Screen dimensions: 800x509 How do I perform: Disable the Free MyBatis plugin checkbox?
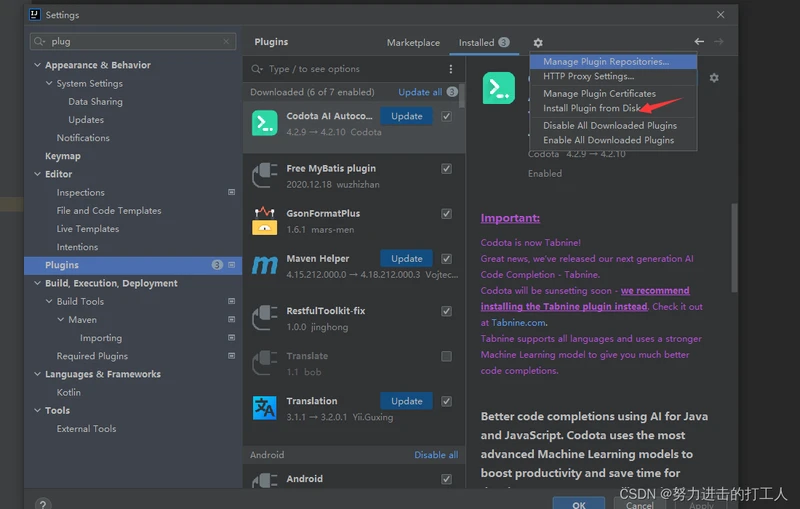[446, 169]
